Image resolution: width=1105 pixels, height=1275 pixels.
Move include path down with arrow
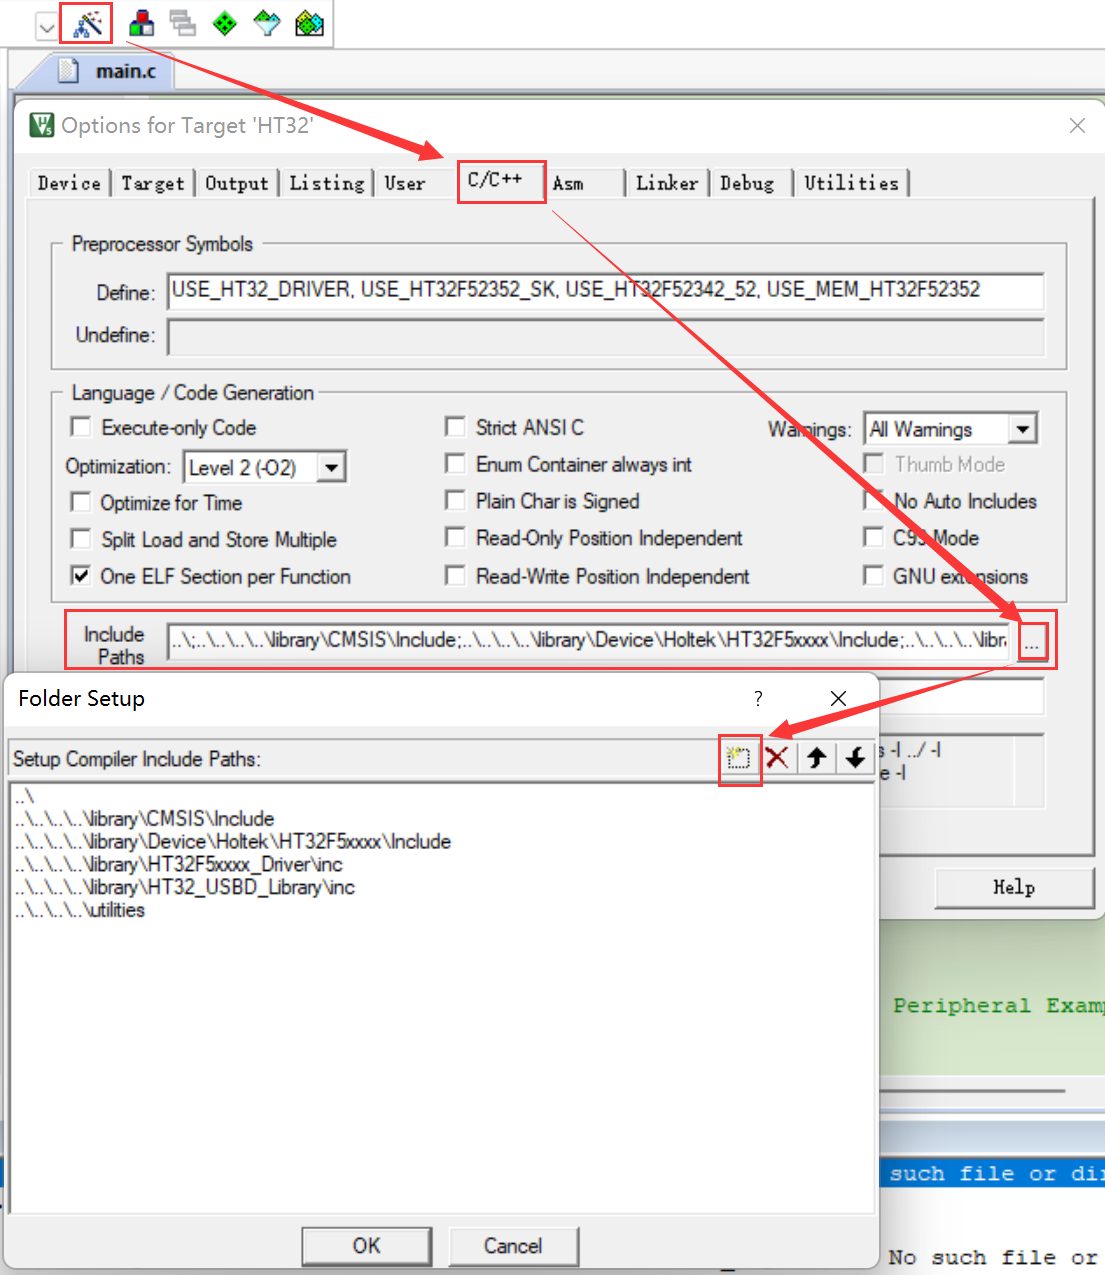[854, 758]
